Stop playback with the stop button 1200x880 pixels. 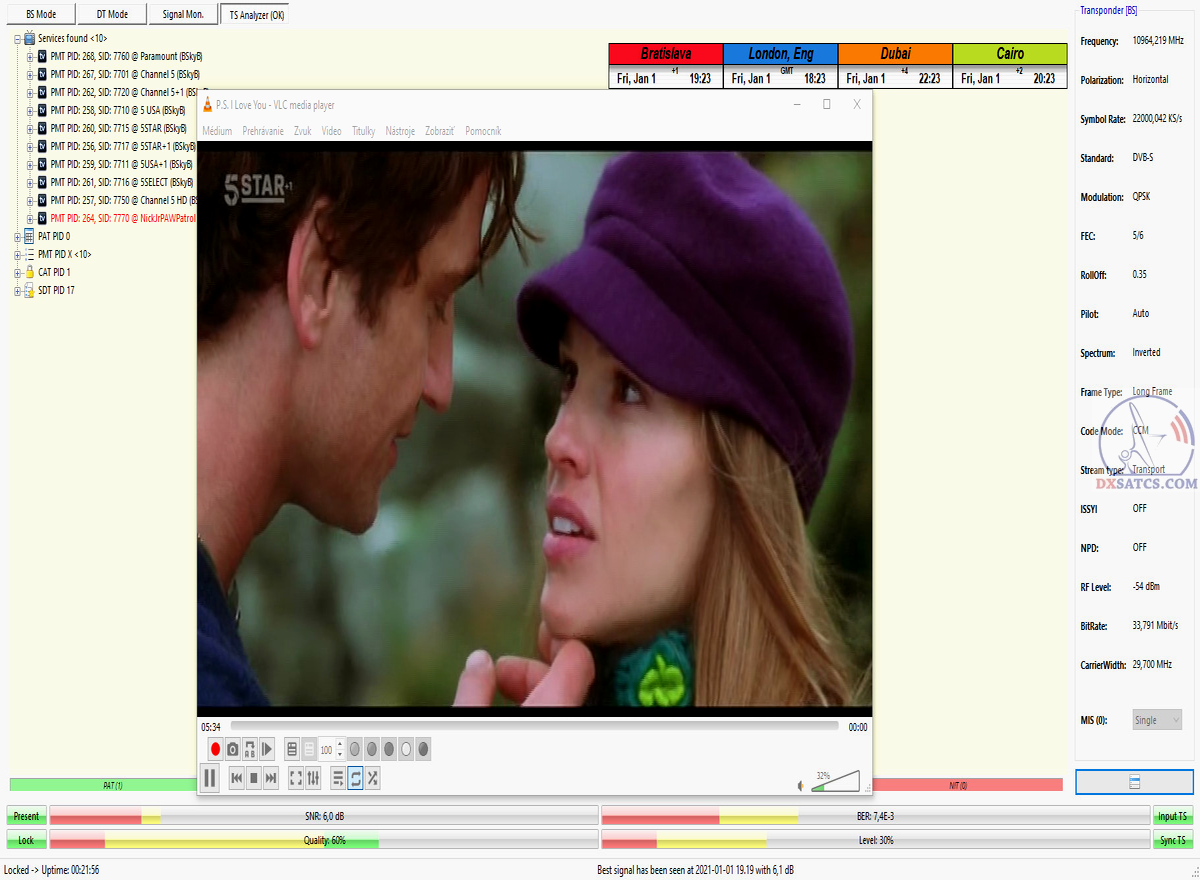(254, 778)
